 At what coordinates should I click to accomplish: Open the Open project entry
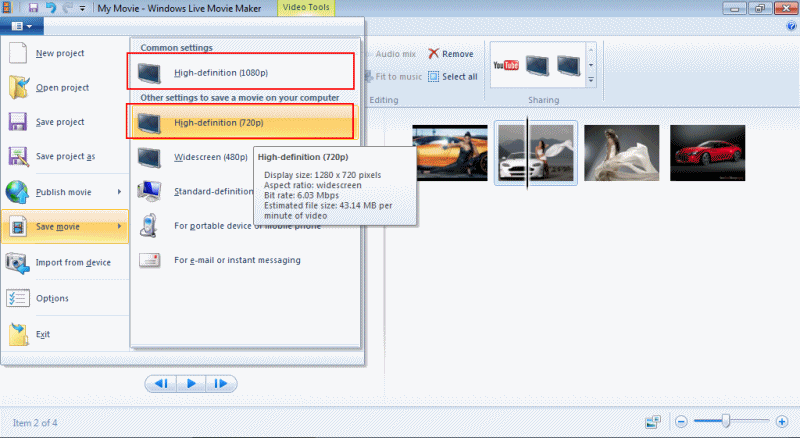65,87
